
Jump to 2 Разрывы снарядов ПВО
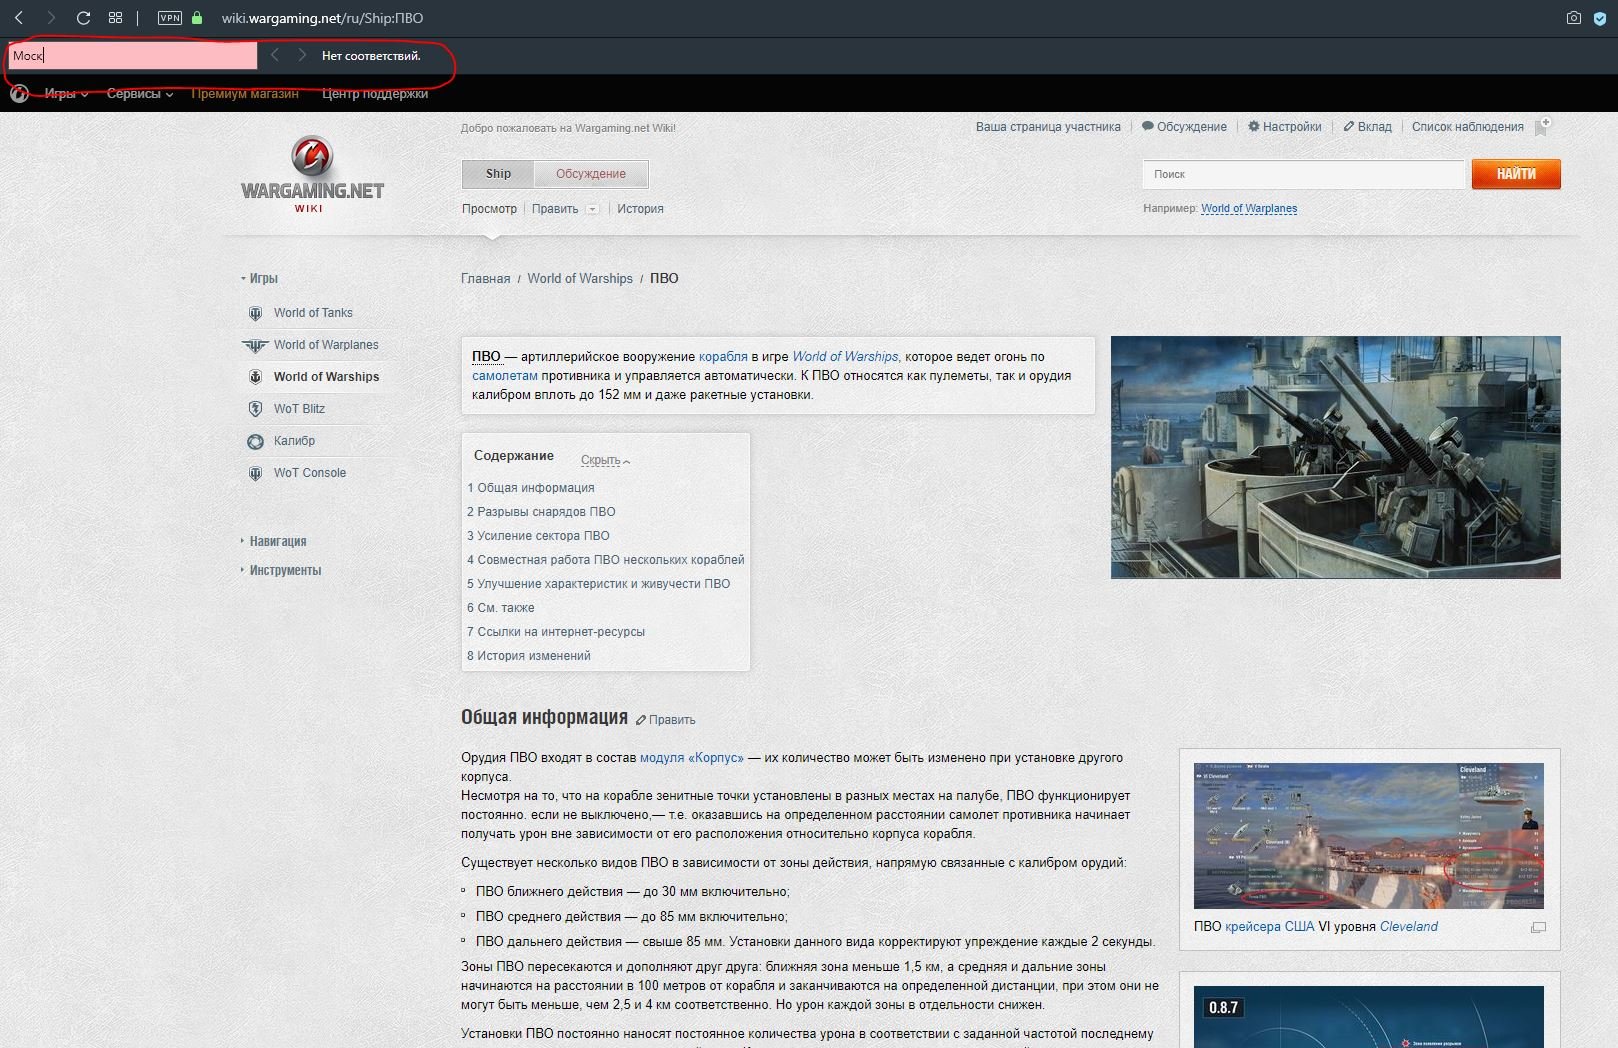point(541,512)
